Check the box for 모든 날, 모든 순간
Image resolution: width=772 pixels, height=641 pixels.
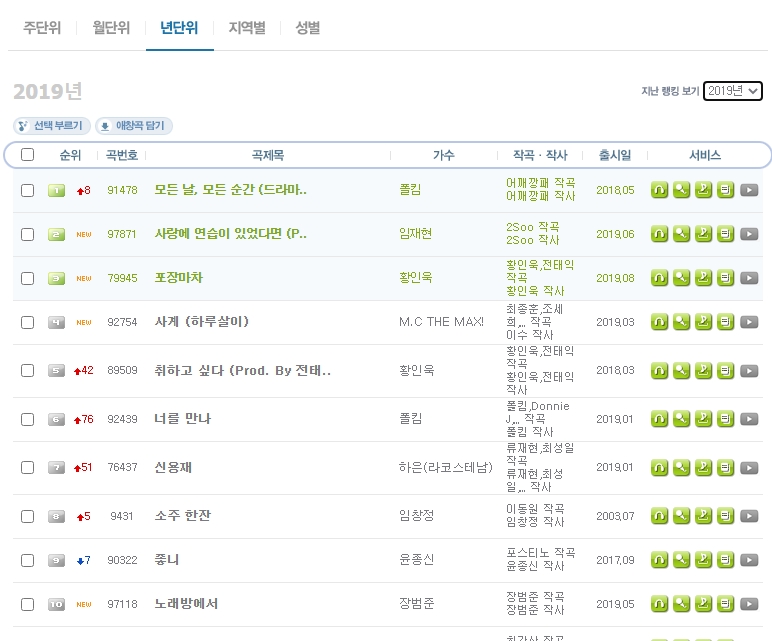(x=28, y=190)
